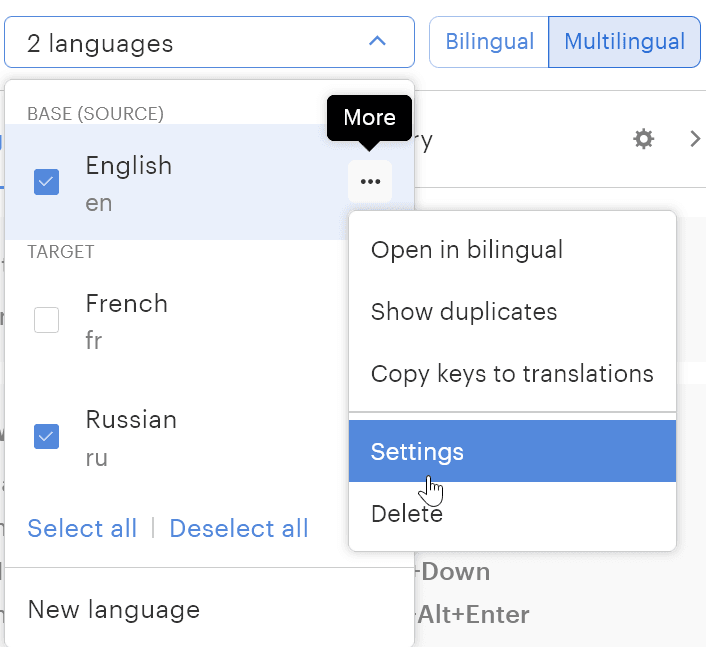The image size is (706, 647).
Task: Click the Deselect all link
Action: tap(239, 528)
